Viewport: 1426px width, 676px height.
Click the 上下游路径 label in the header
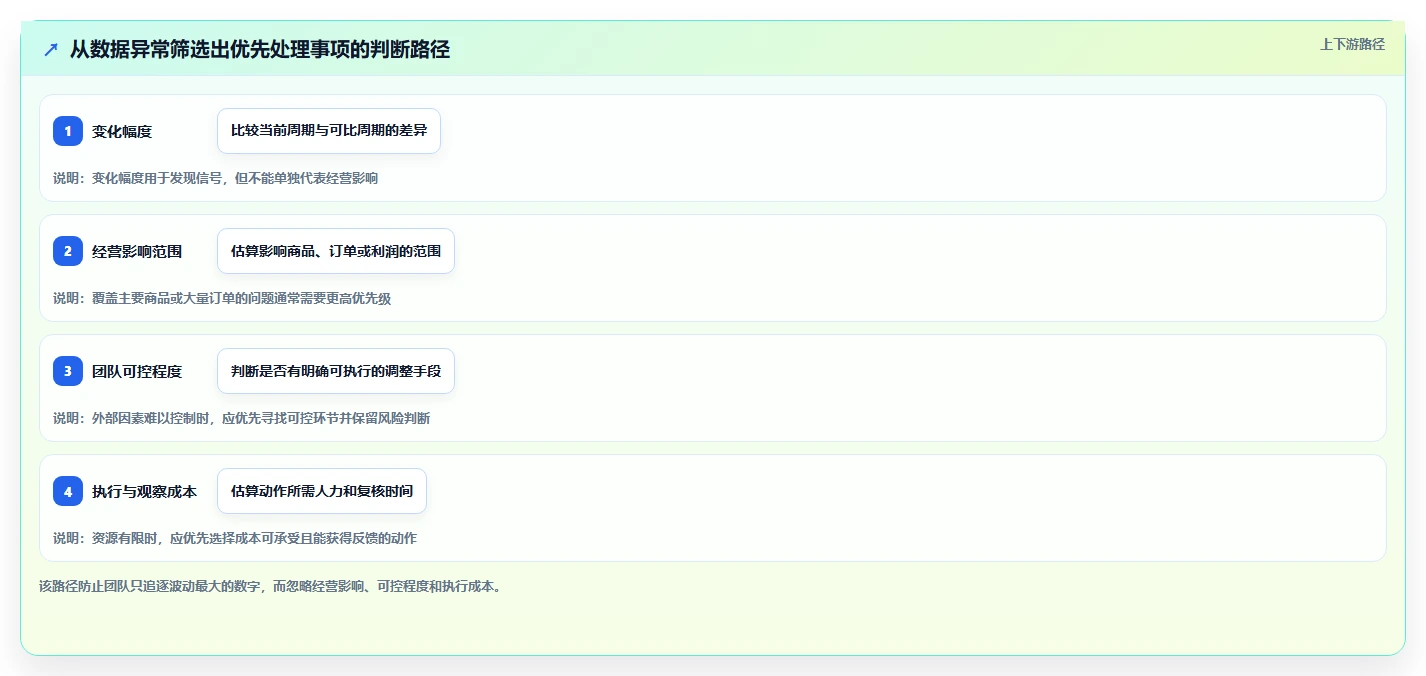pyautogui.click(x=1352, y=44)
